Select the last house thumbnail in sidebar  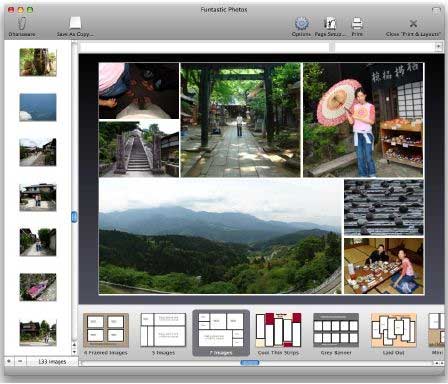(x=38, y=332)
